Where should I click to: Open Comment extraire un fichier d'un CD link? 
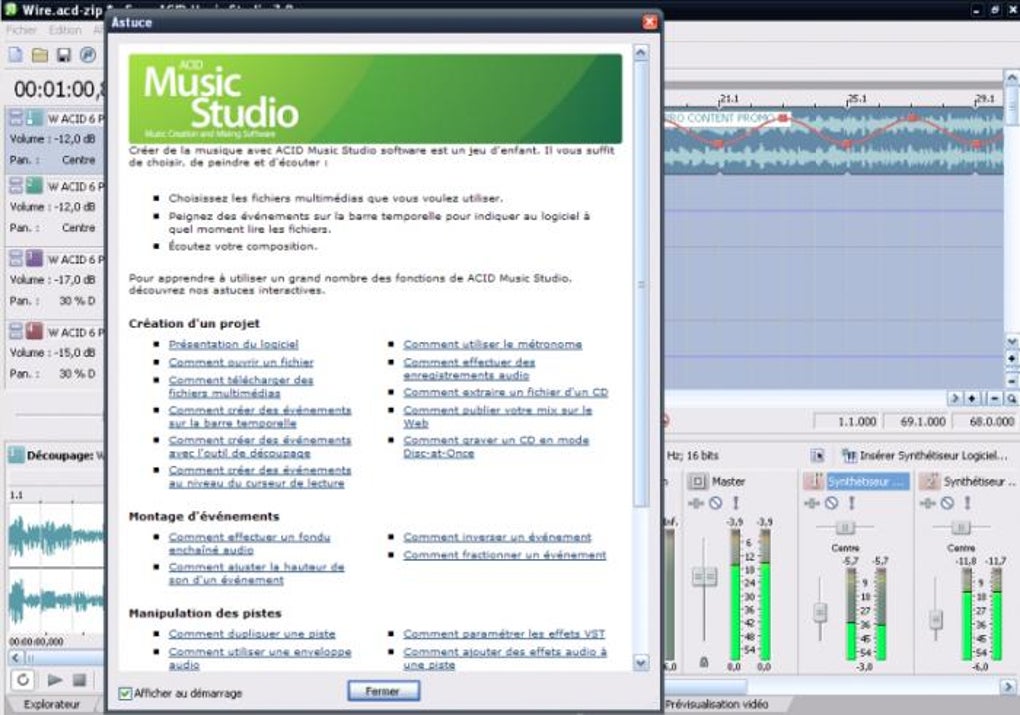505,392
